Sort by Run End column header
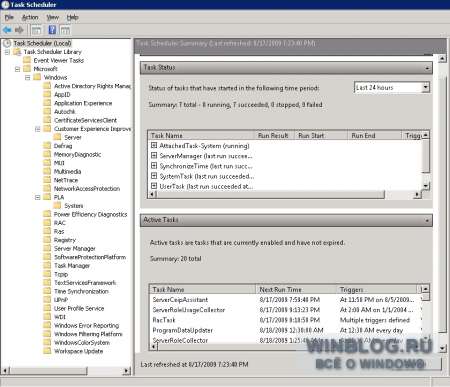The image size is (450, 387). (374, 135)
